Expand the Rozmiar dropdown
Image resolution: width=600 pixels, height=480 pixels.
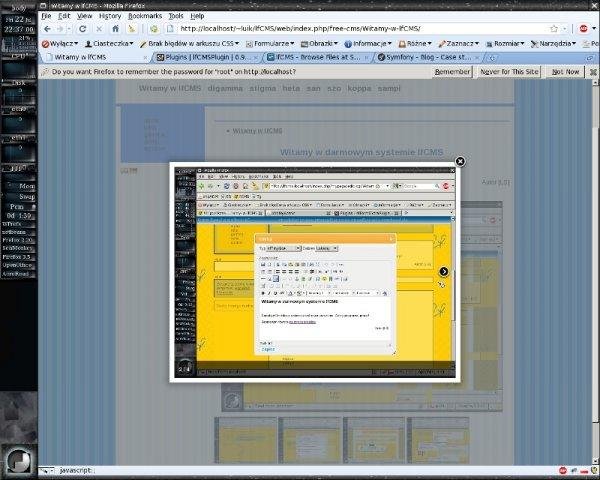pyautogui.click(x=505, y=44)
